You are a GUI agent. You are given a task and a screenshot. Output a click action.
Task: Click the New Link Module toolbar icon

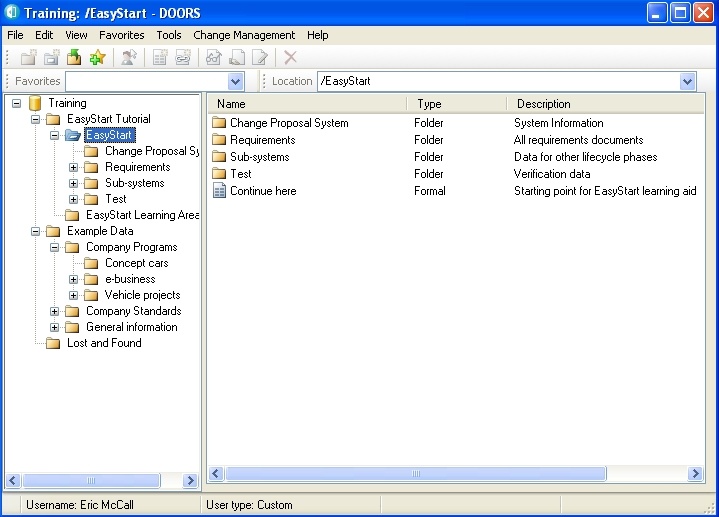coord(183,58)
